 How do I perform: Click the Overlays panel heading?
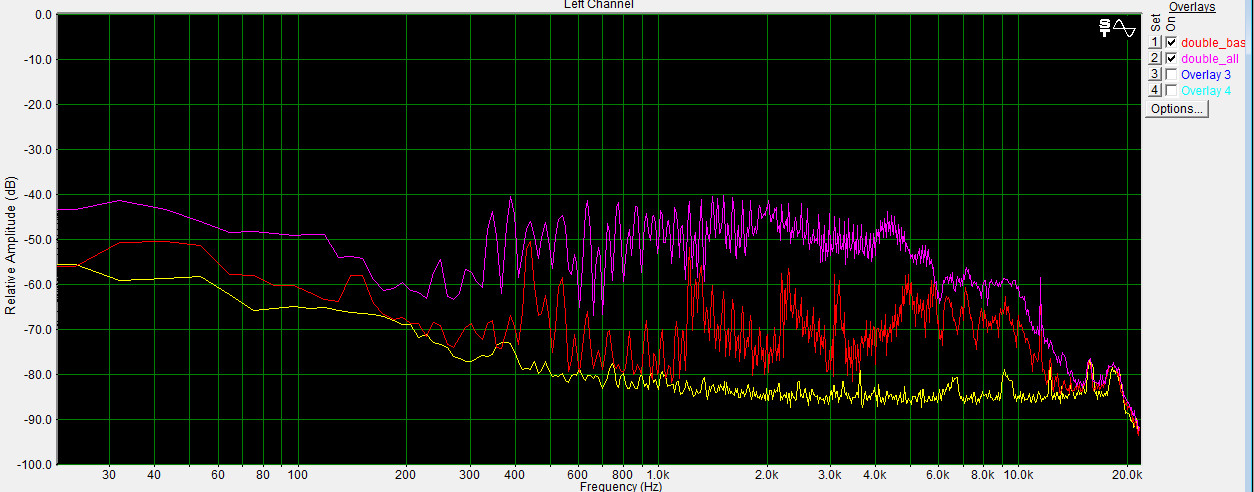tap(1192, 7)
